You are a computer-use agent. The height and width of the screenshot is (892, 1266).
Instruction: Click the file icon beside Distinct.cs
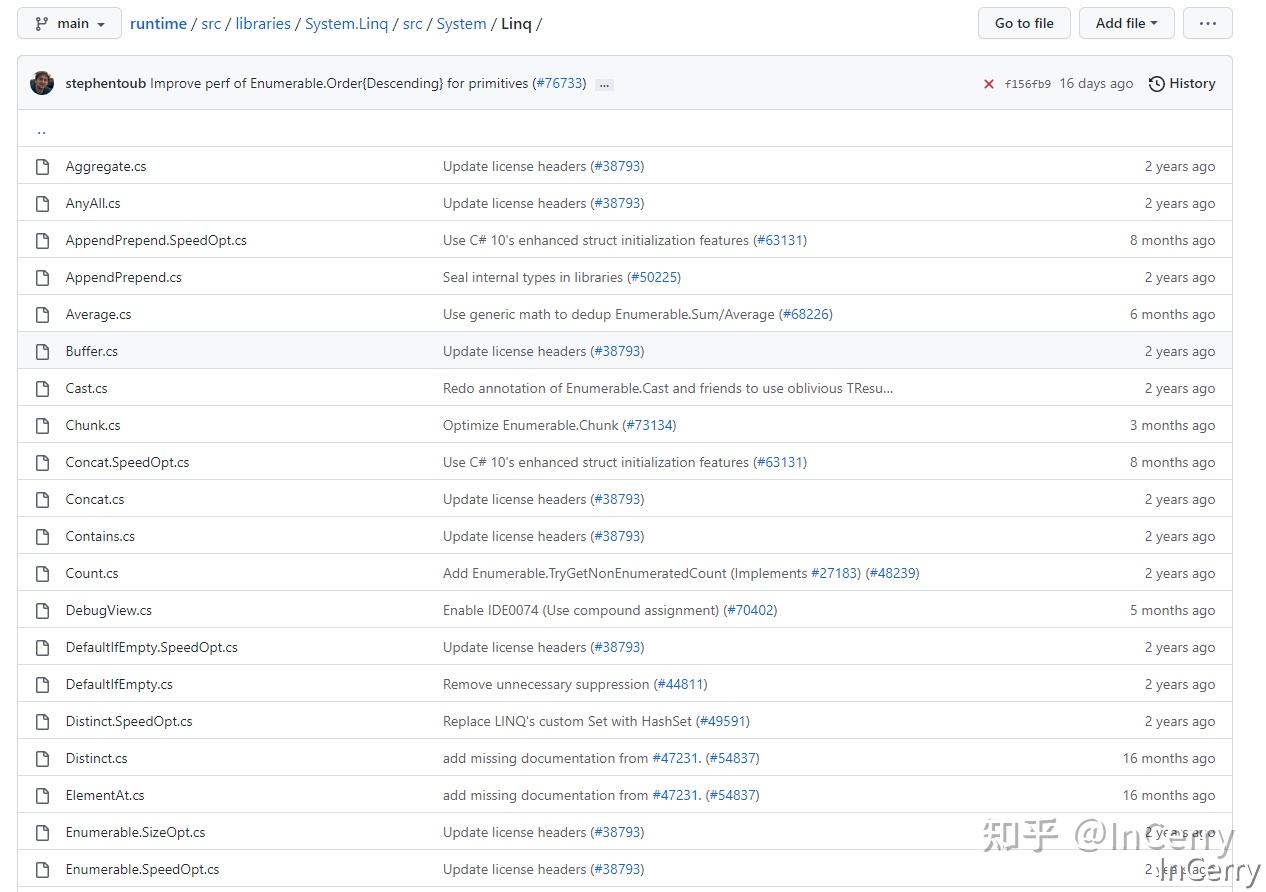coord(42,758)
